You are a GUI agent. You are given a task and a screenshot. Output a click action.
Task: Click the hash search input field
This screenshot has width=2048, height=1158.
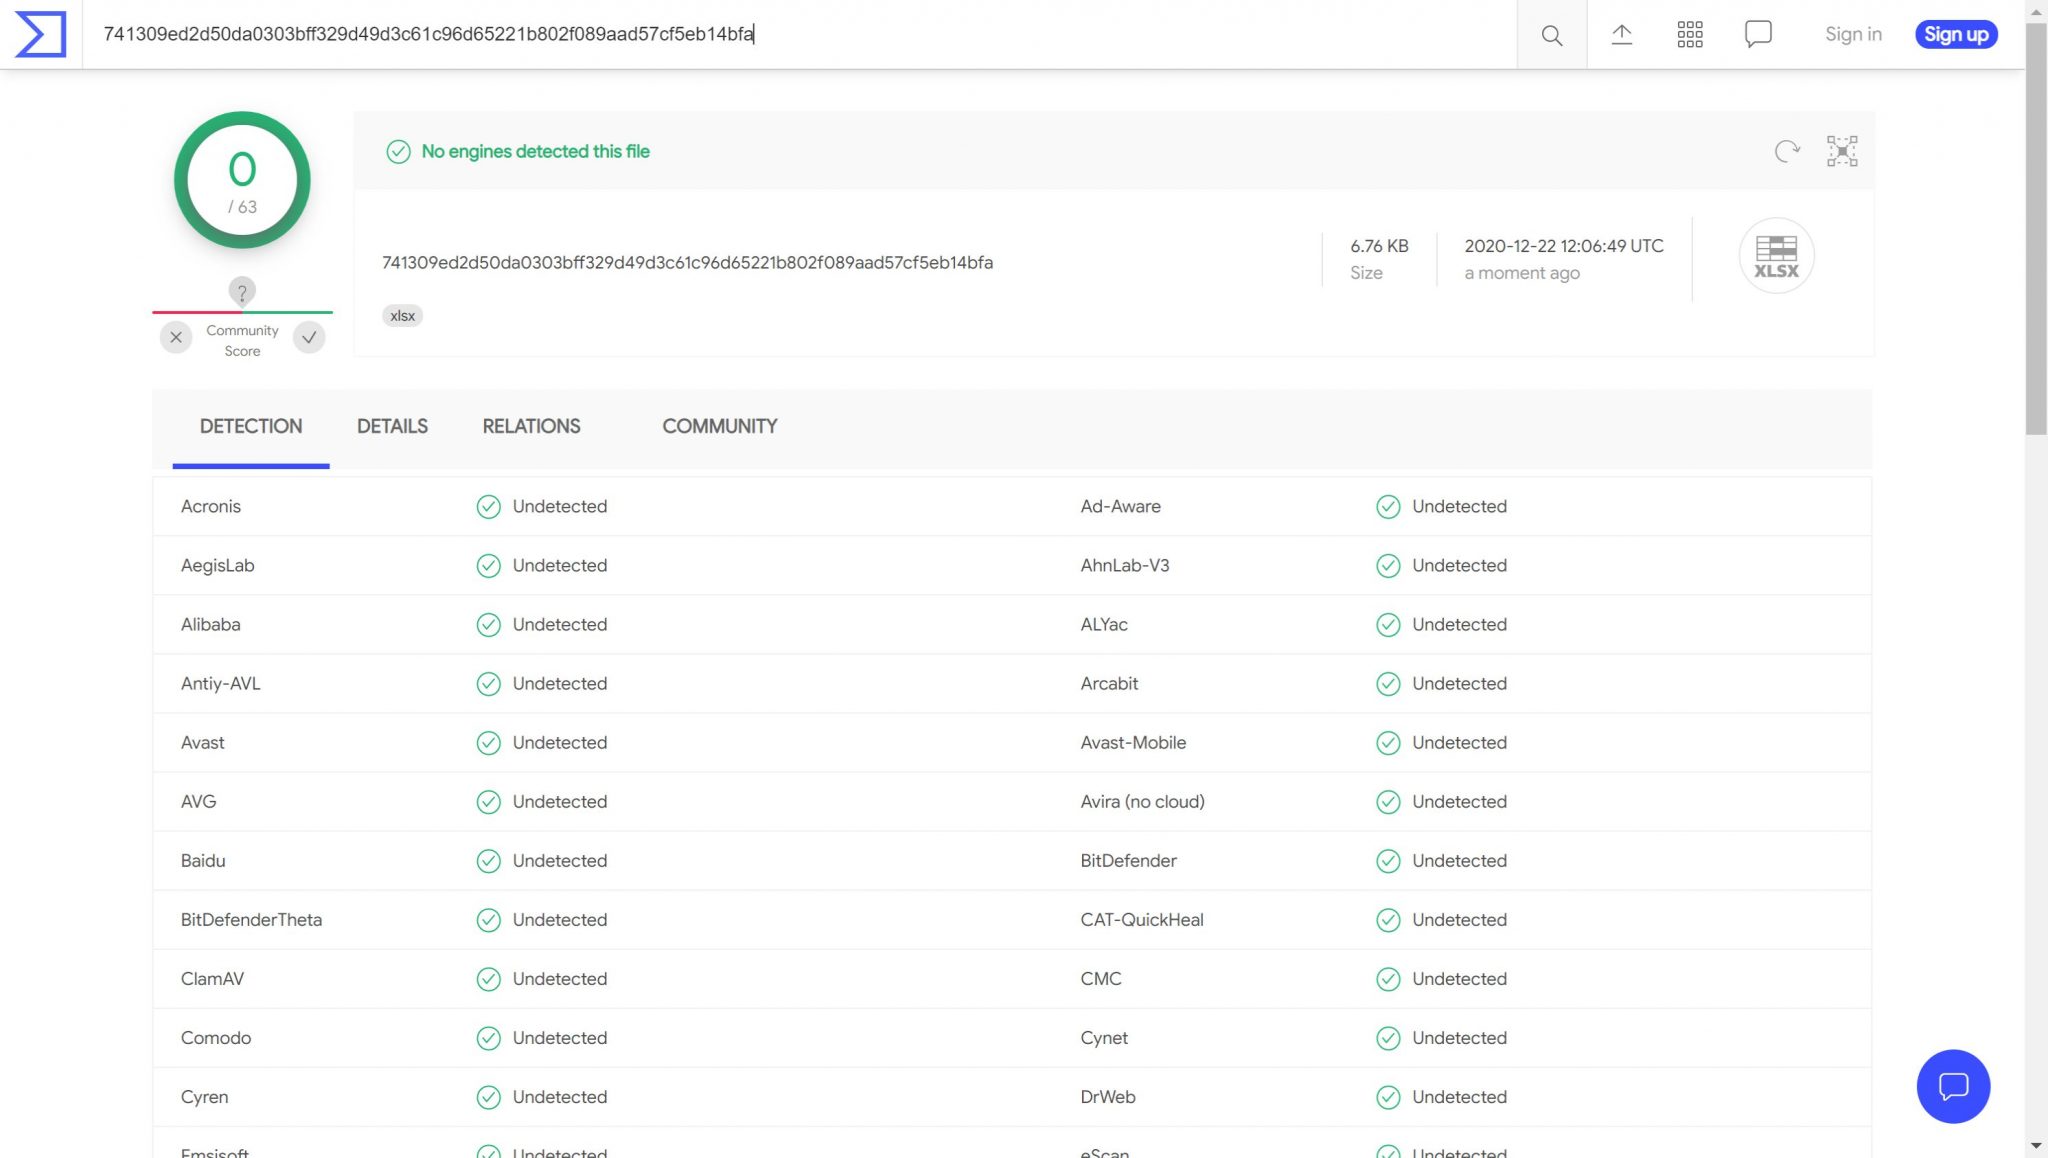point(799,34)
